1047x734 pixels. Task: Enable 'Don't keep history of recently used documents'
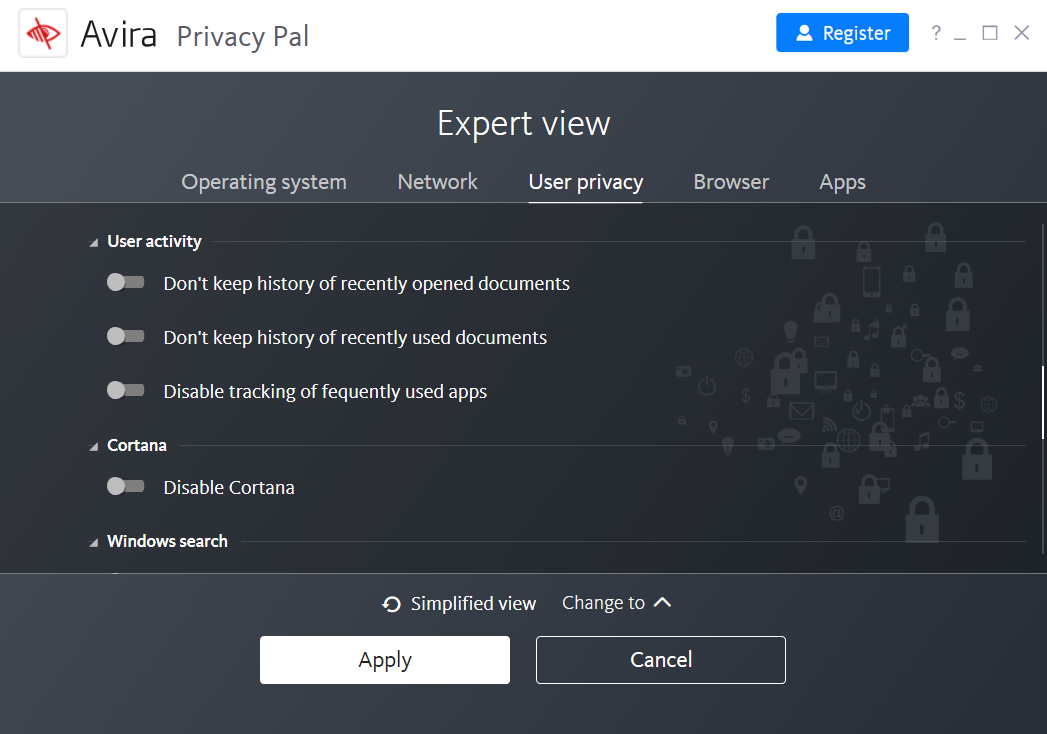click(x=125, y=336)
